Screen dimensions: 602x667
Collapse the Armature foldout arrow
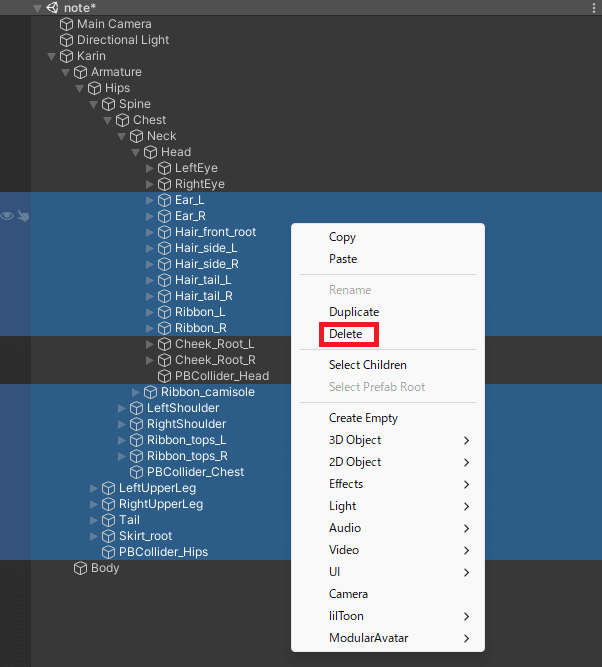[x=66, y=72]
